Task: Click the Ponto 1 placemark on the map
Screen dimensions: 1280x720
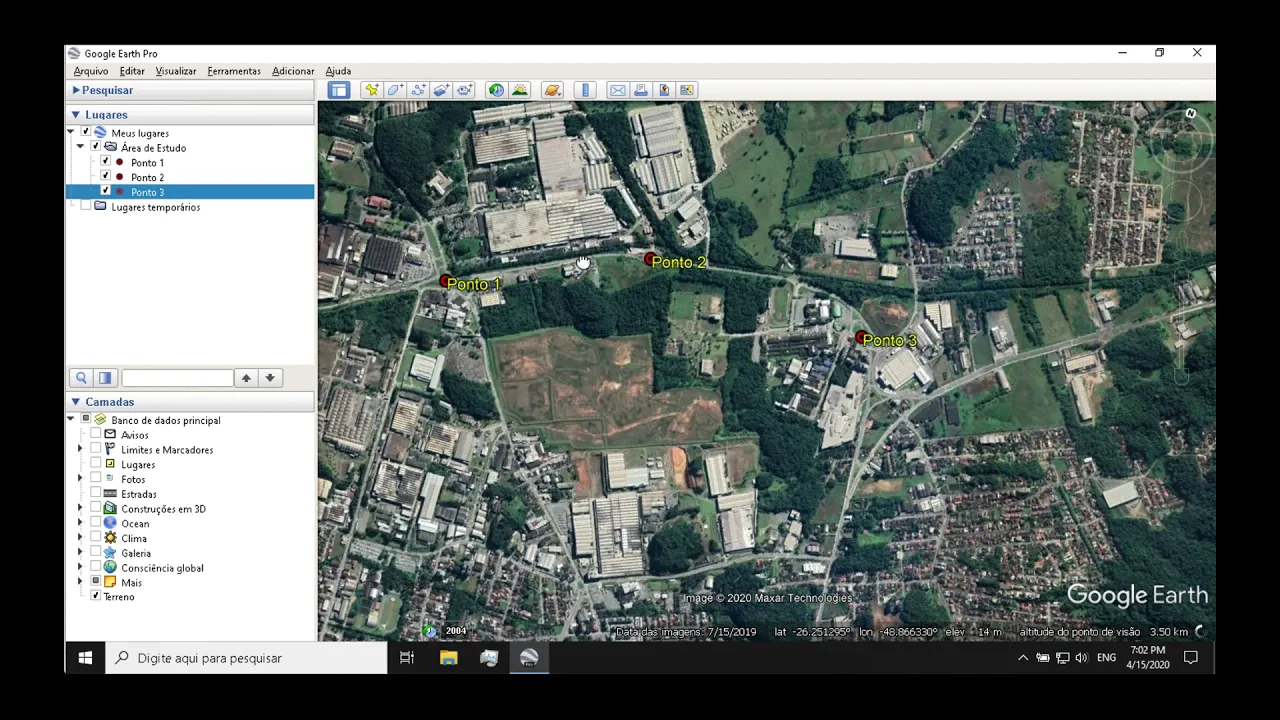Action: [x=446, y=281]
